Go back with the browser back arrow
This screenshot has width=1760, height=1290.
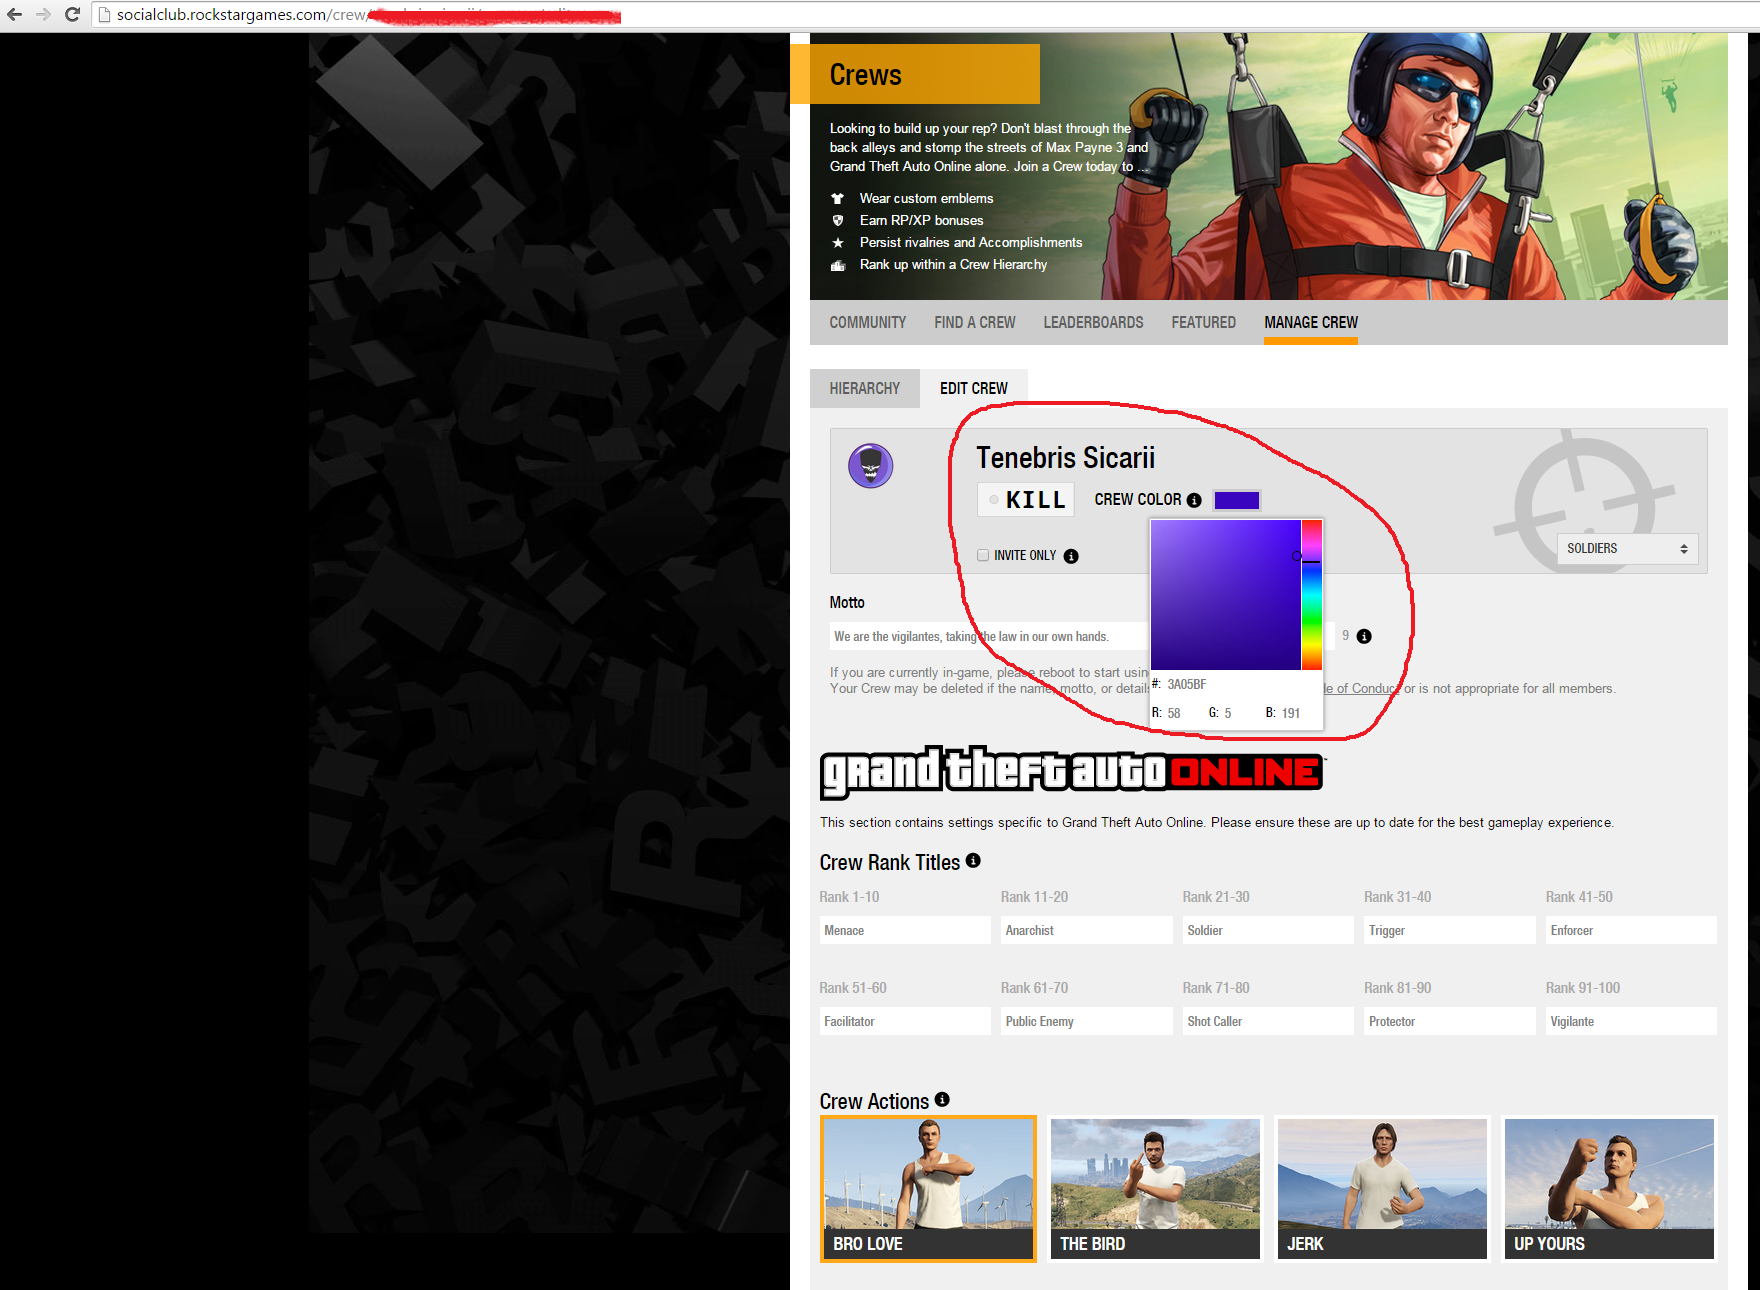tap(14, 14)
